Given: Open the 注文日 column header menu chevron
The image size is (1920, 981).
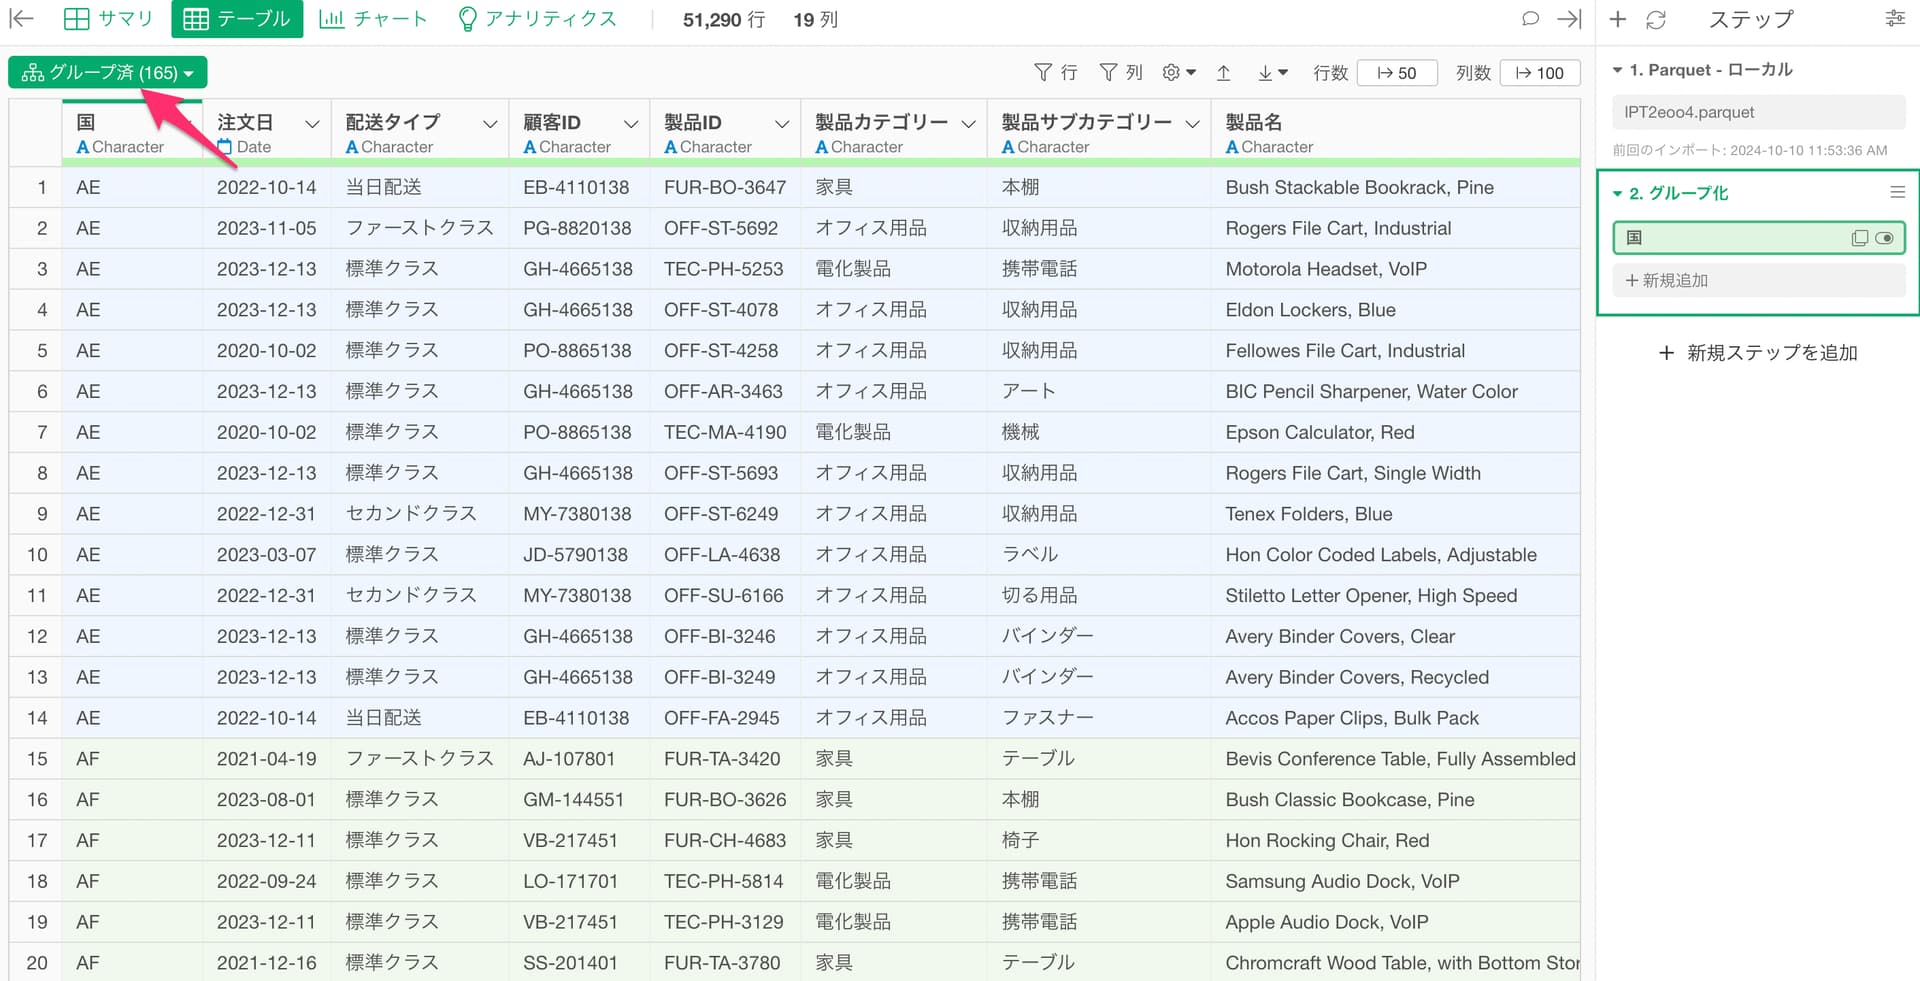Looking at the screenshot, I should point(312,124).
